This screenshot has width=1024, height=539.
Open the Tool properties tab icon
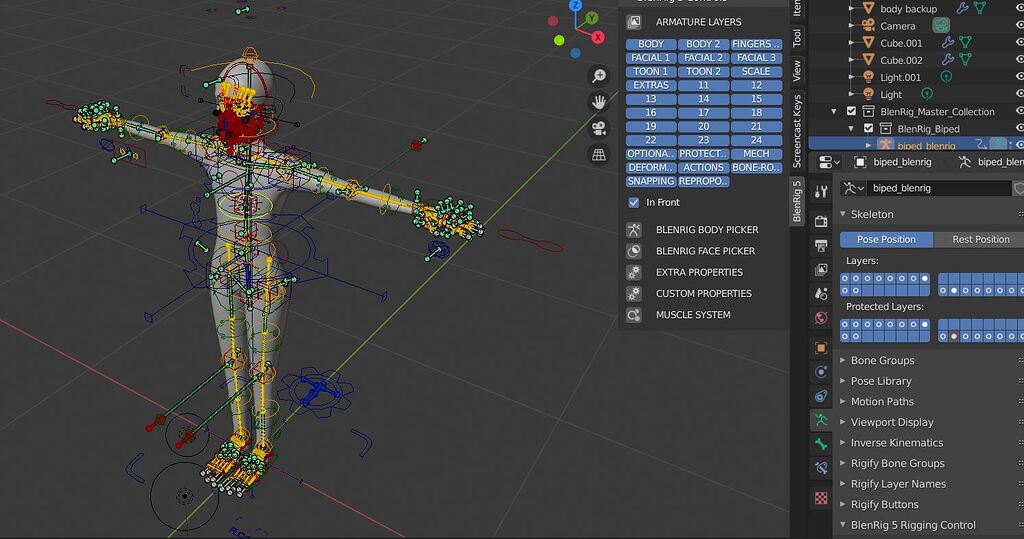point(821,192)
